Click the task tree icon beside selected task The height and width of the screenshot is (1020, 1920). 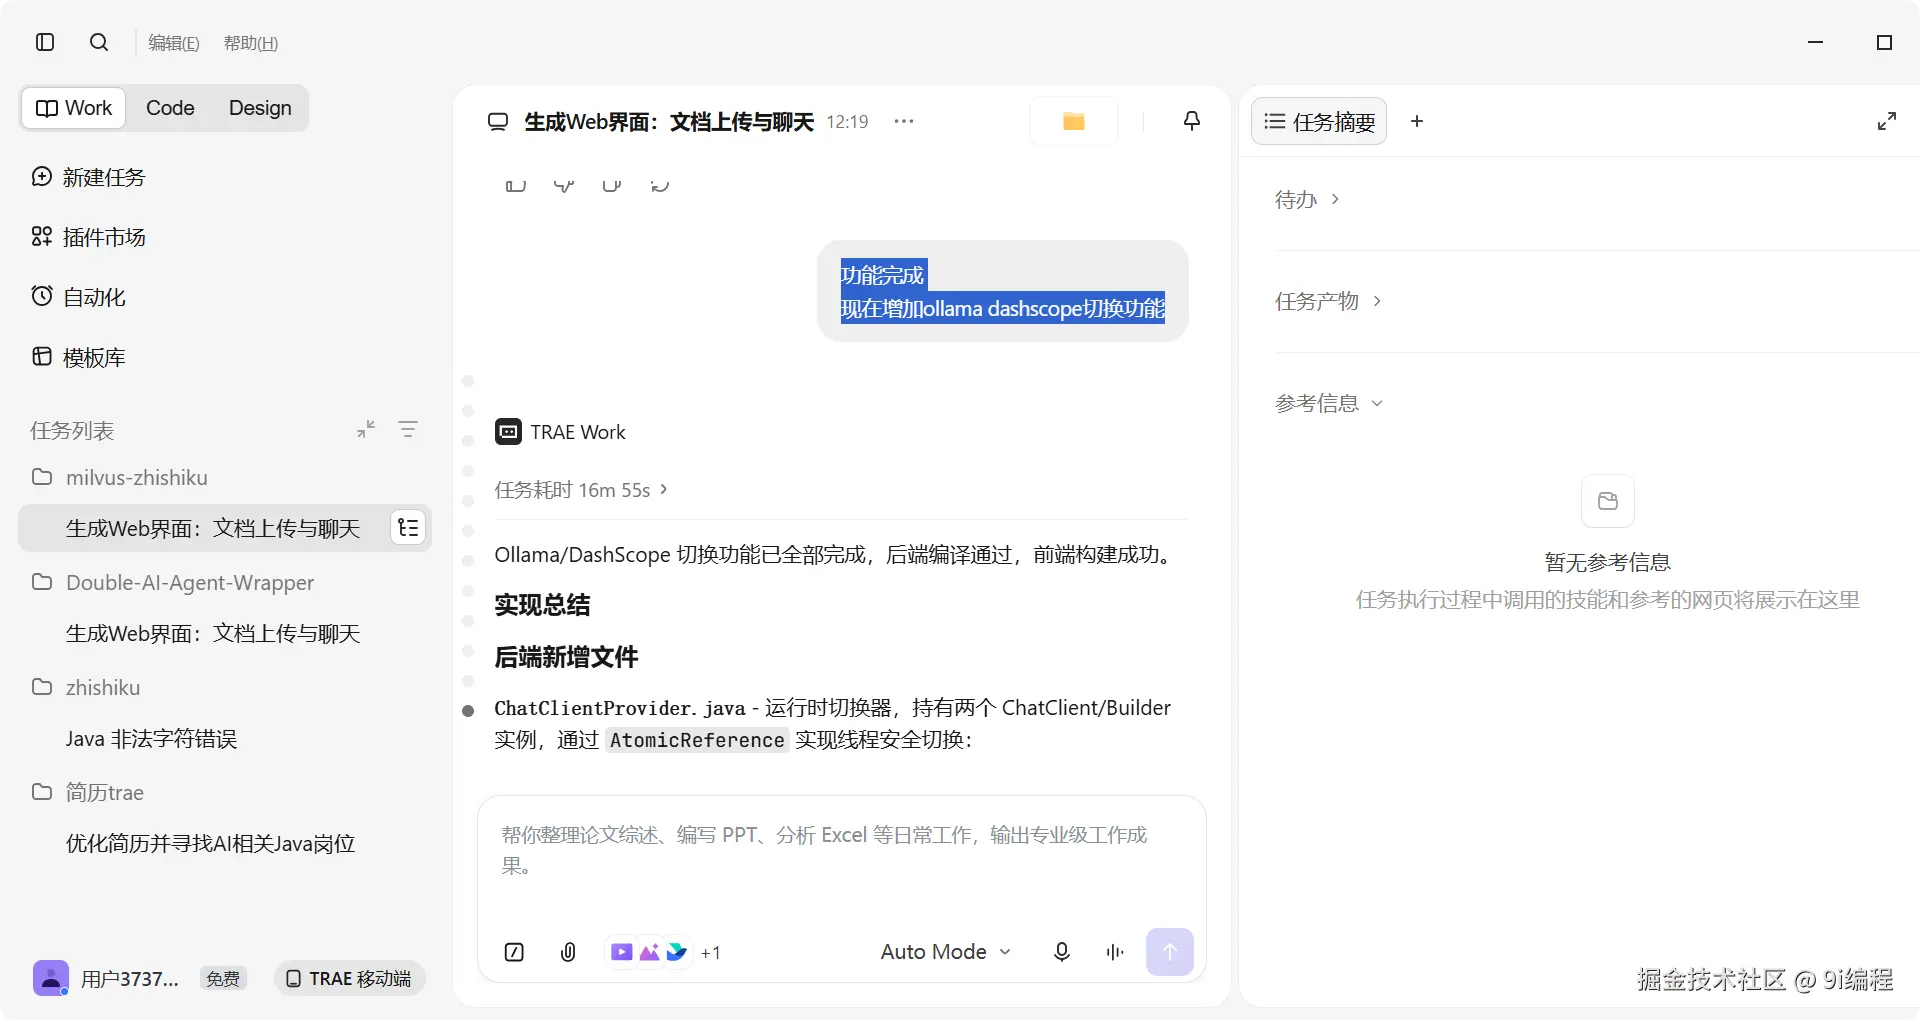(408, 528)
